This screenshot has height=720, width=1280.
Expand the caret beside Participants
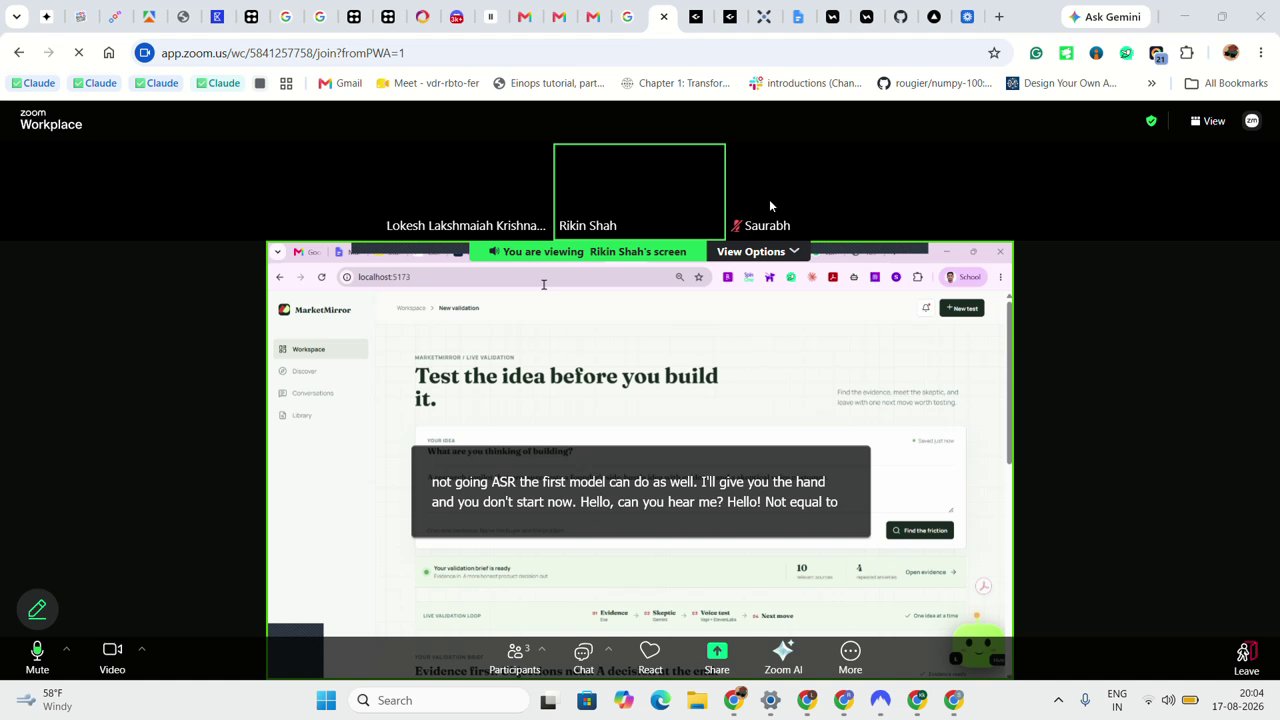pyautogui.click(x=542, y=649)
